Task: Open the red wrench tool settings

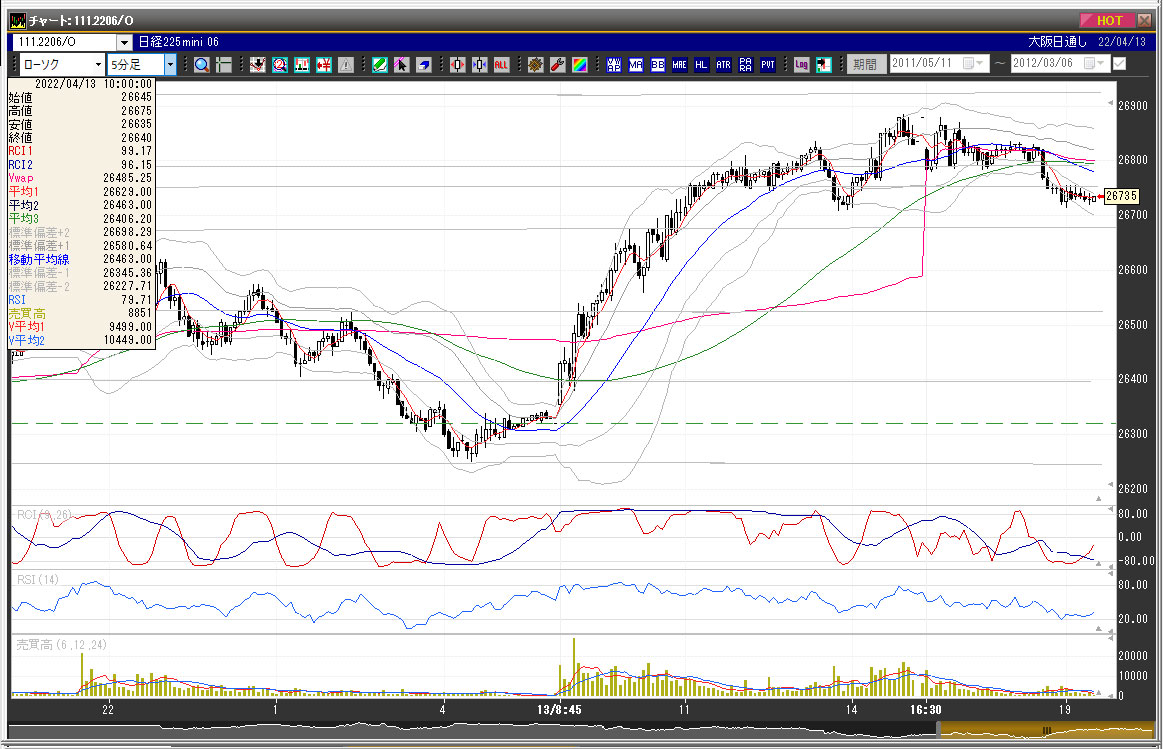Action: coord(558,65)
